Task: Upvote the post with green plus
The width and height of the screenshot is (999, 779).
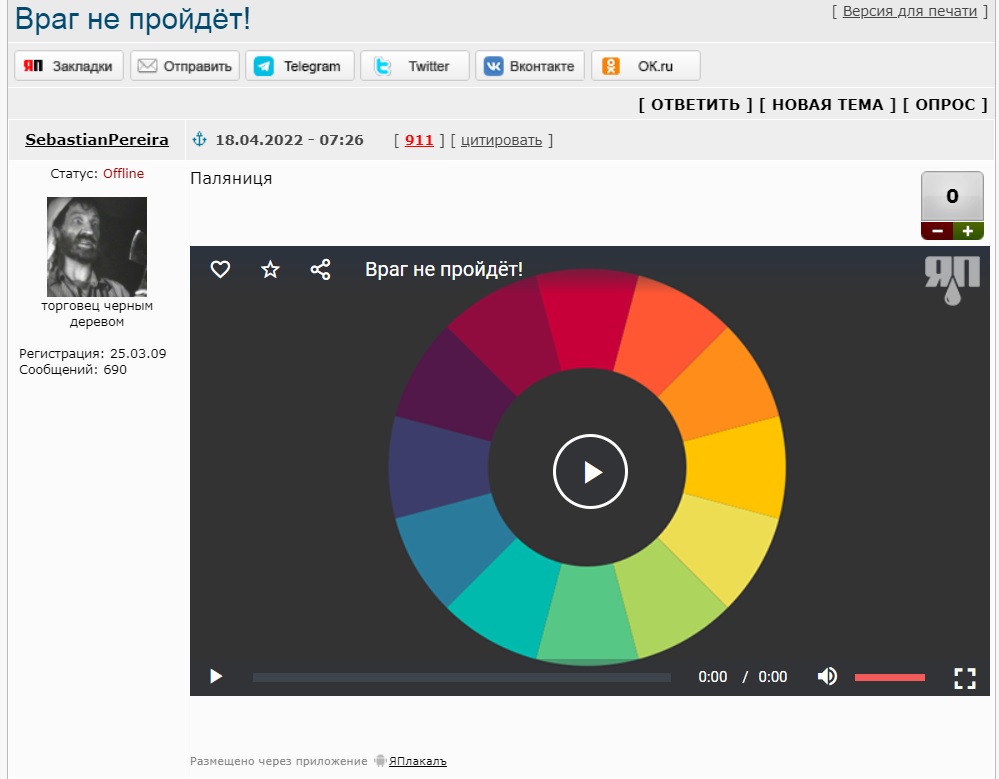Action: coord(968,231)
